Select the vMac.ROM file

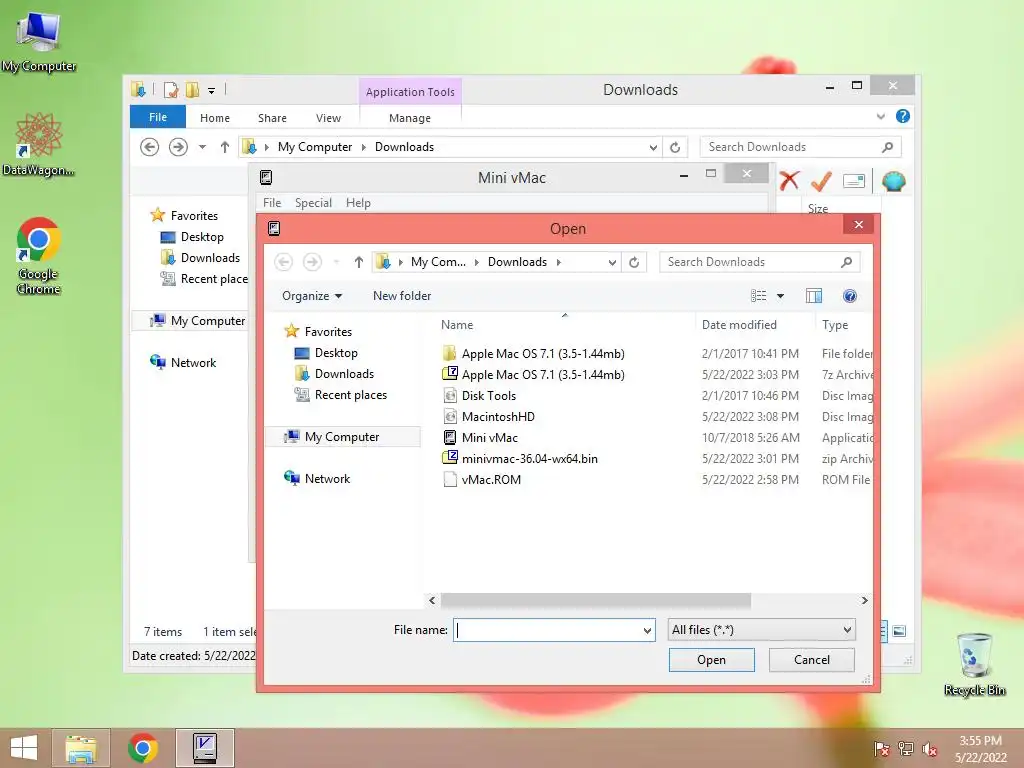(x=491, y=479)
